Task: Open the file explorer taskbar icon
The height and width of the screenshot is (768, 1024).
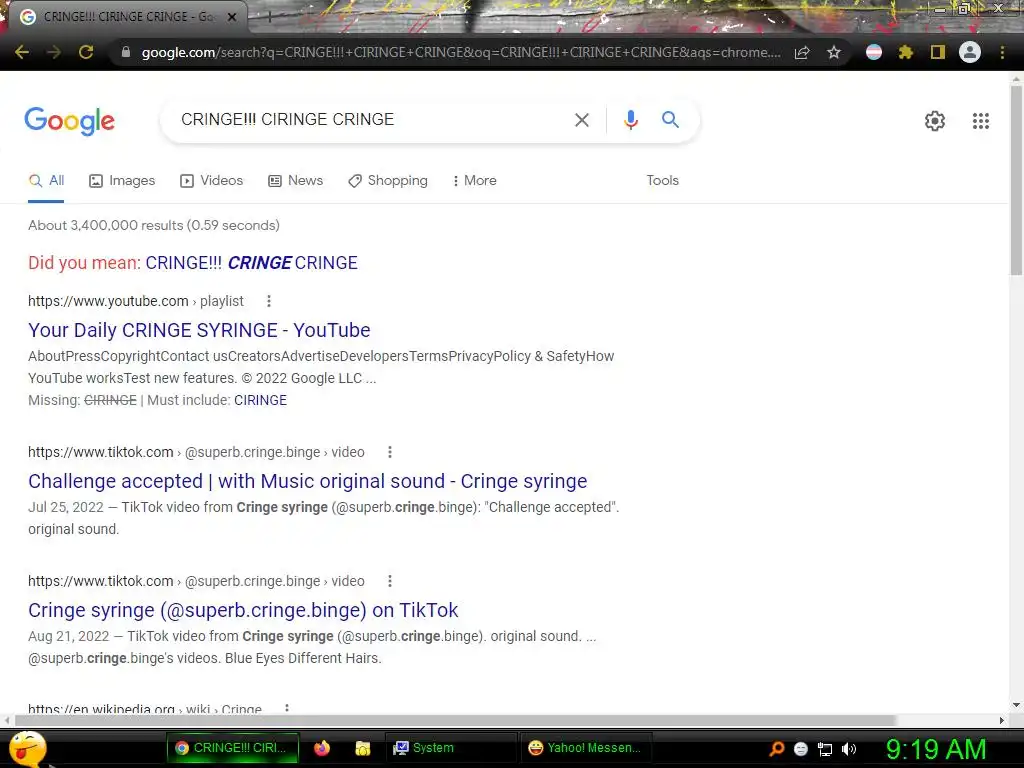Action: [362, 748]
